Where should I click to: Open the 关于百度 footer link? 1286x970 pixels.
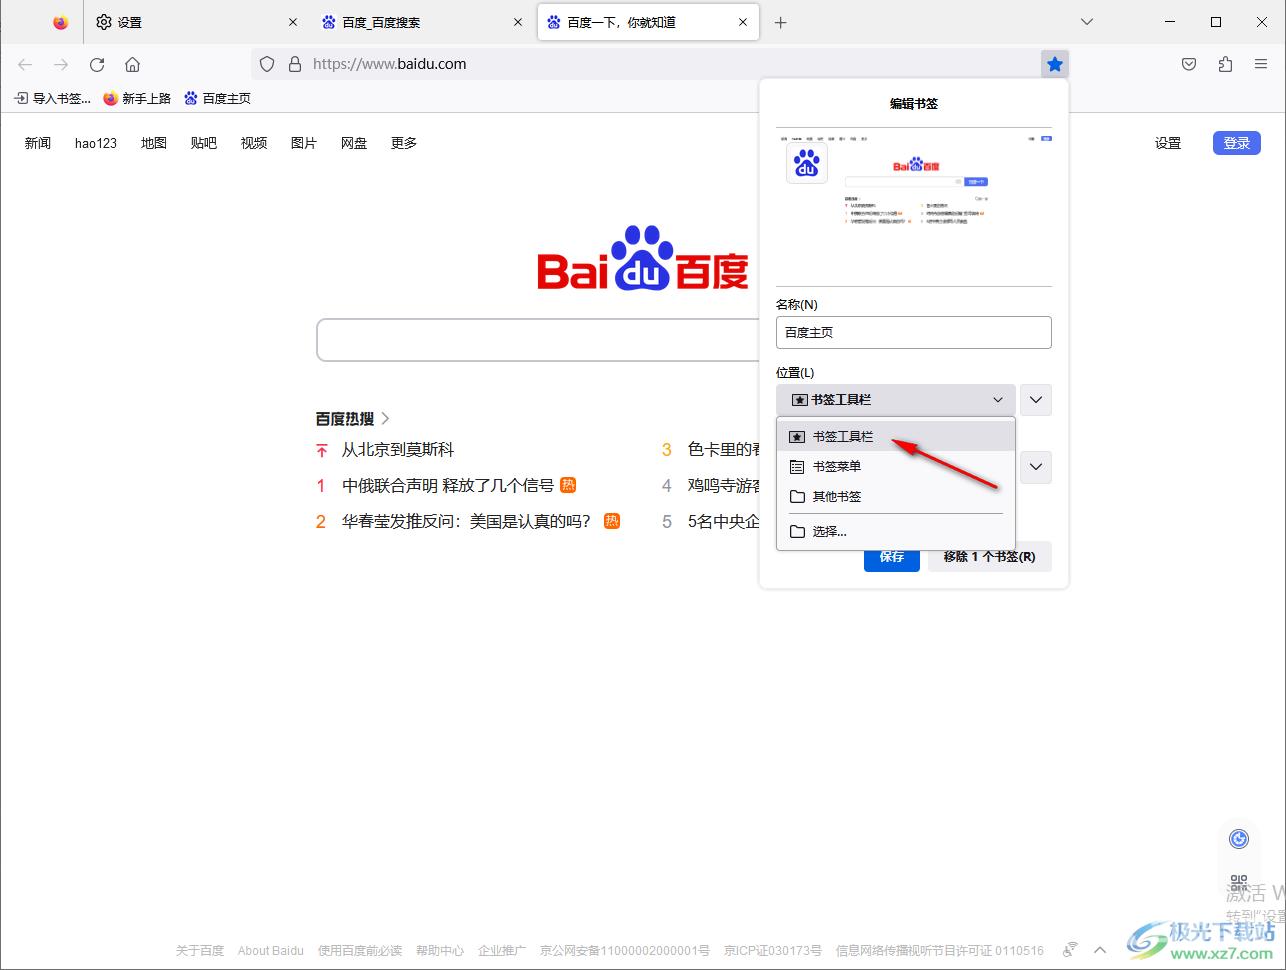200,951
